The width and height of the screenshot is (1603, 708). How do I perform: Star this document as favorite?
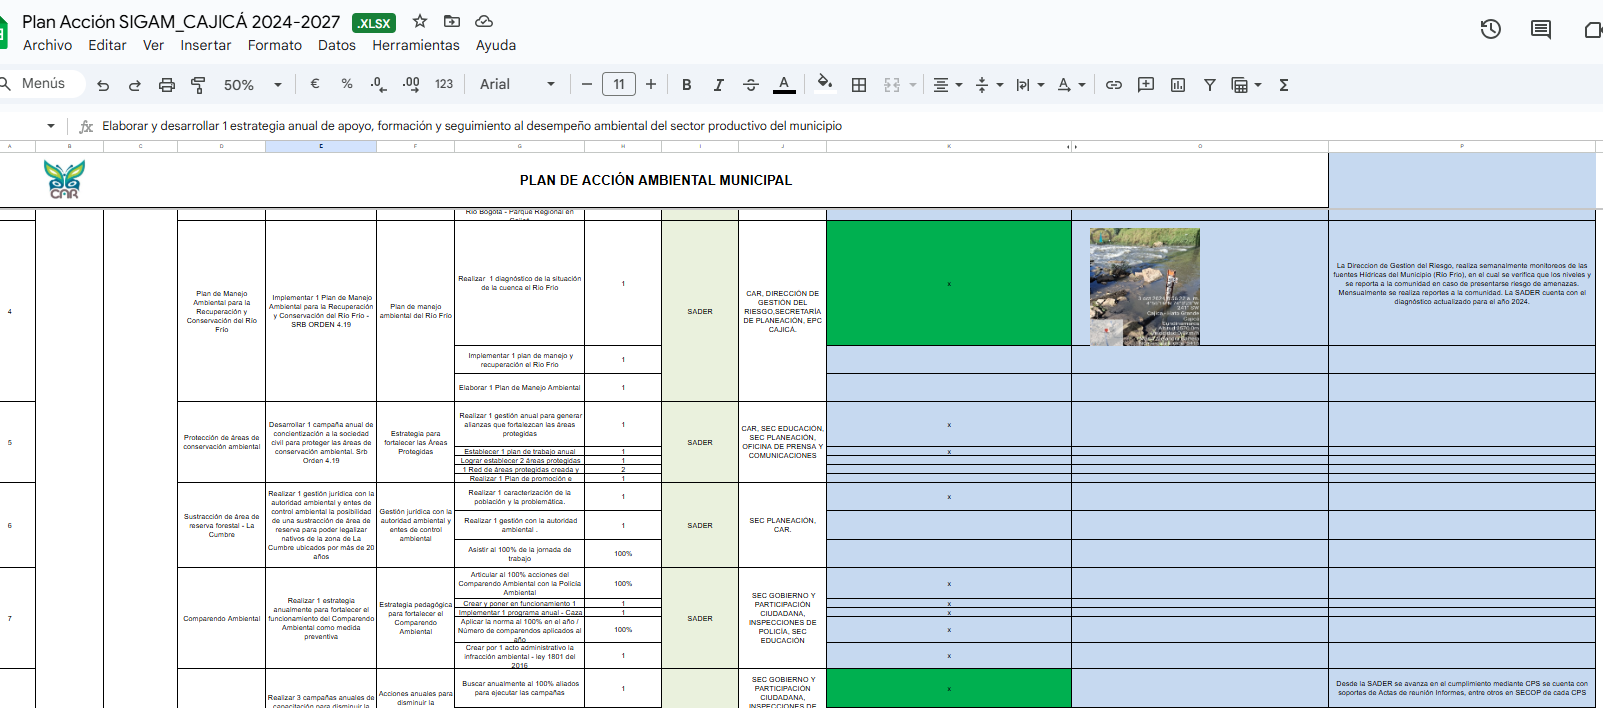(420, 21)
